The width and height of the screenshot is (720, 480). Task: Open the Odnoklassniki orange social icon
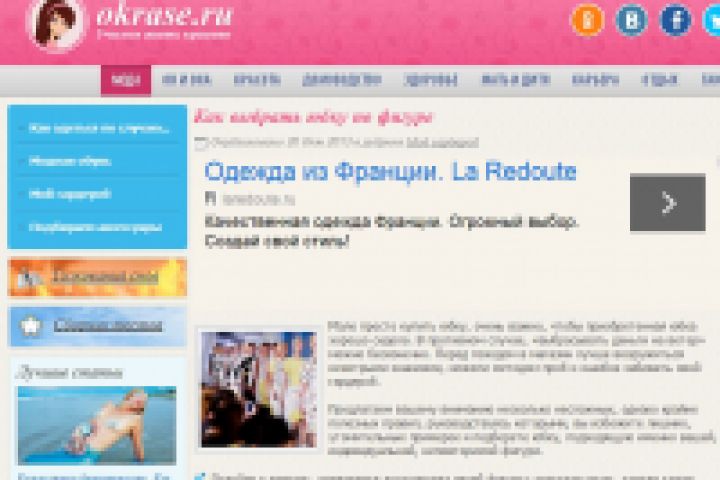587,20
